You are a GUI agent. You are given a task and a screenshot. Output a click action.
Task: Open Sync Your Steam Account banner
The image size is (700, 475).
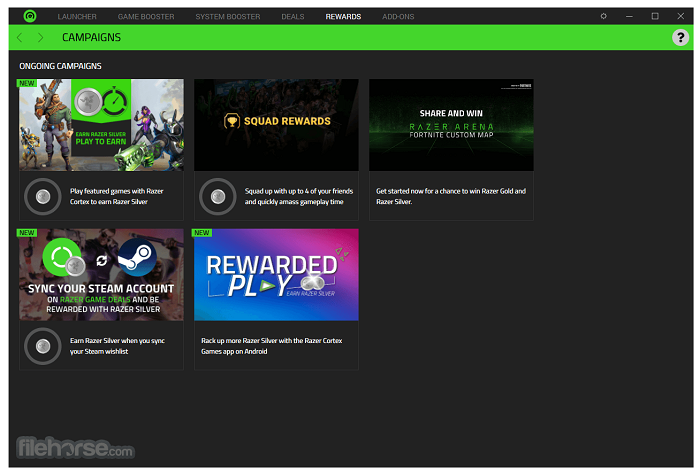coord(101,275)
